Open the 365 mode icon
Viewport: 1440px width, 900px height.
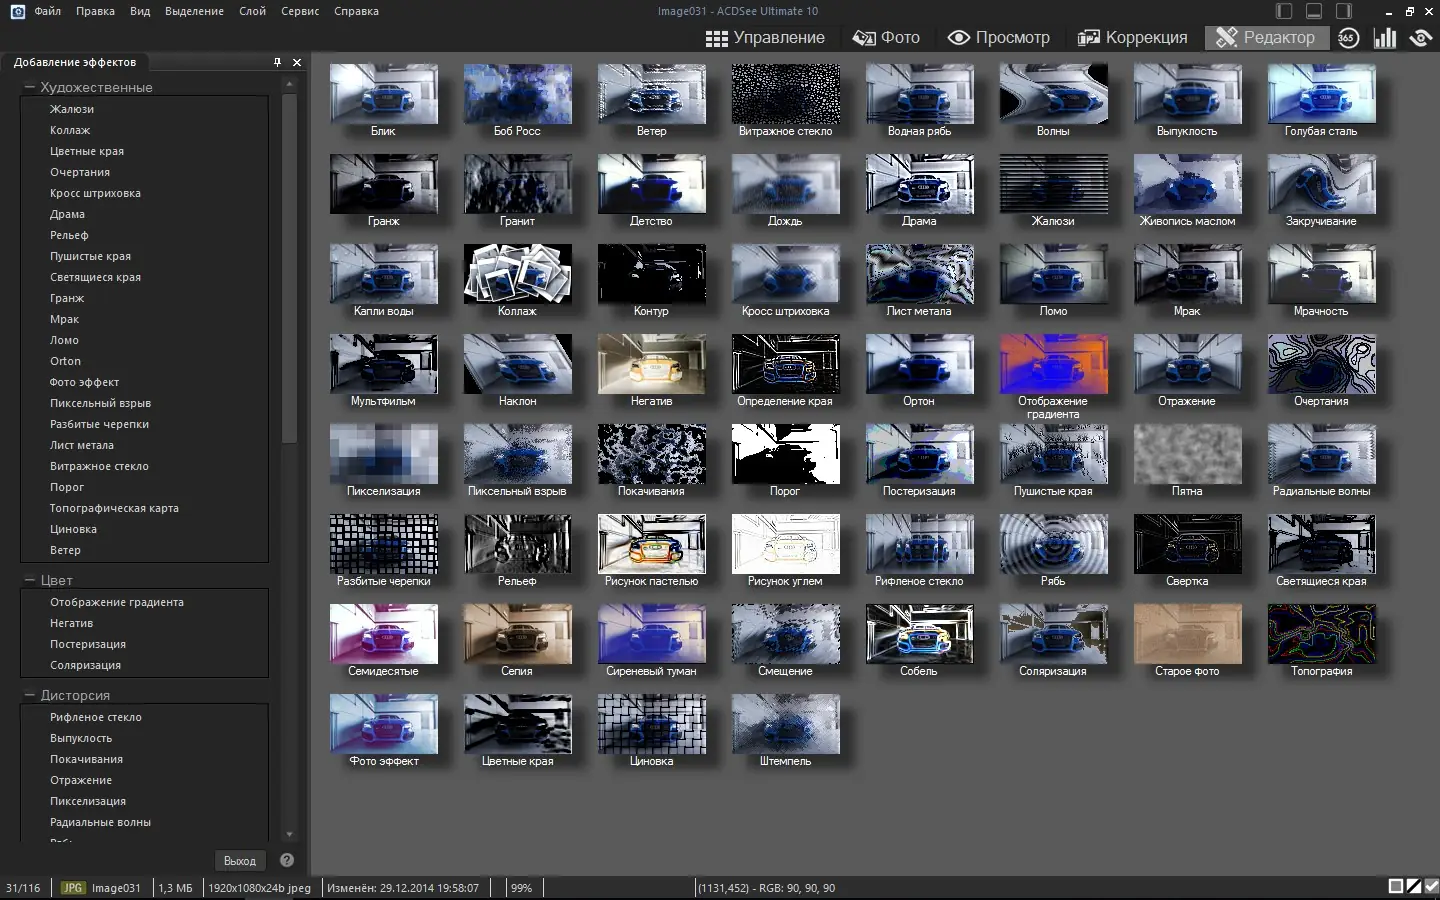pos(1348,38)
